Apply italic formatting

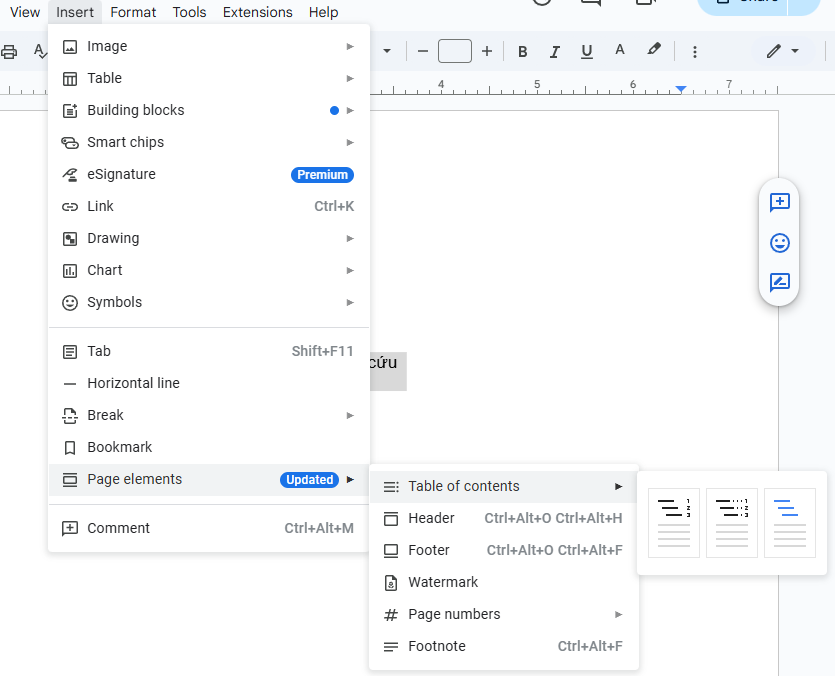(x=554, y=50)
